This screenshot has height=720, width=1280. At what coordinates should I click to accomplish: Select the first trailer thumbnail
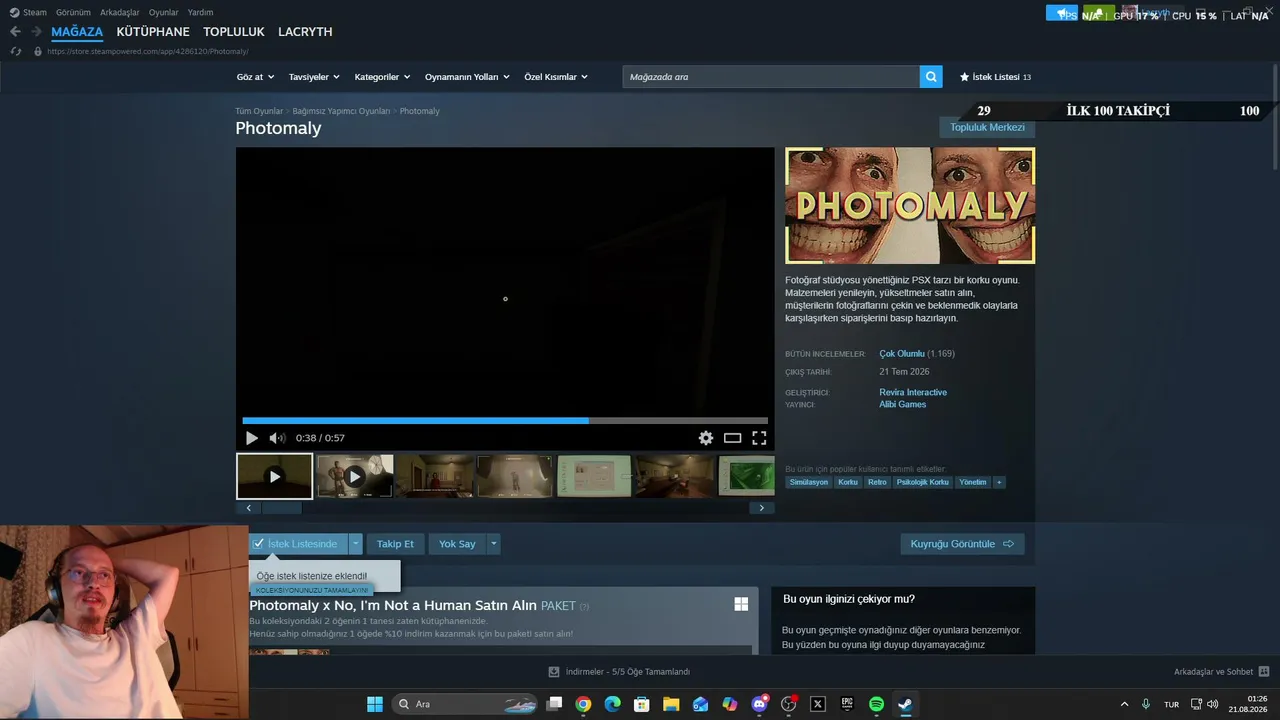coord(275,476)
